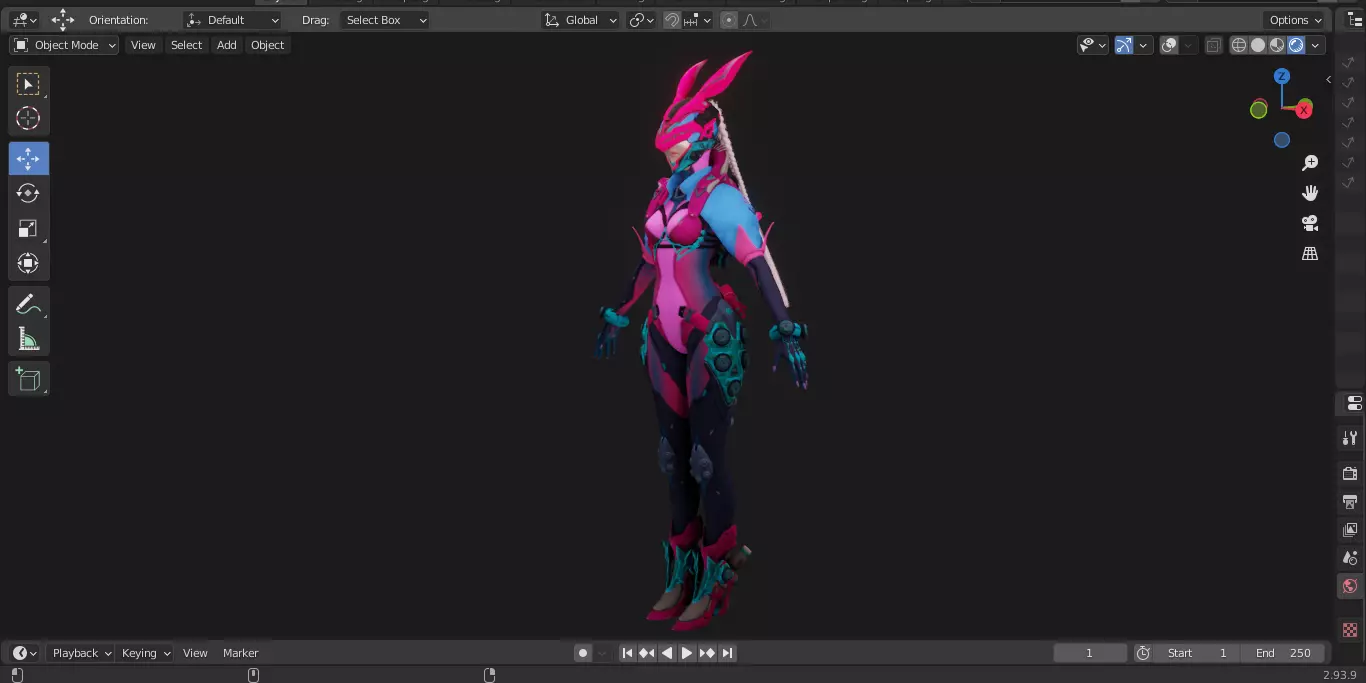The image size is (1366, 683).
Task: Toggle auto keying record button
Action: 583,653
